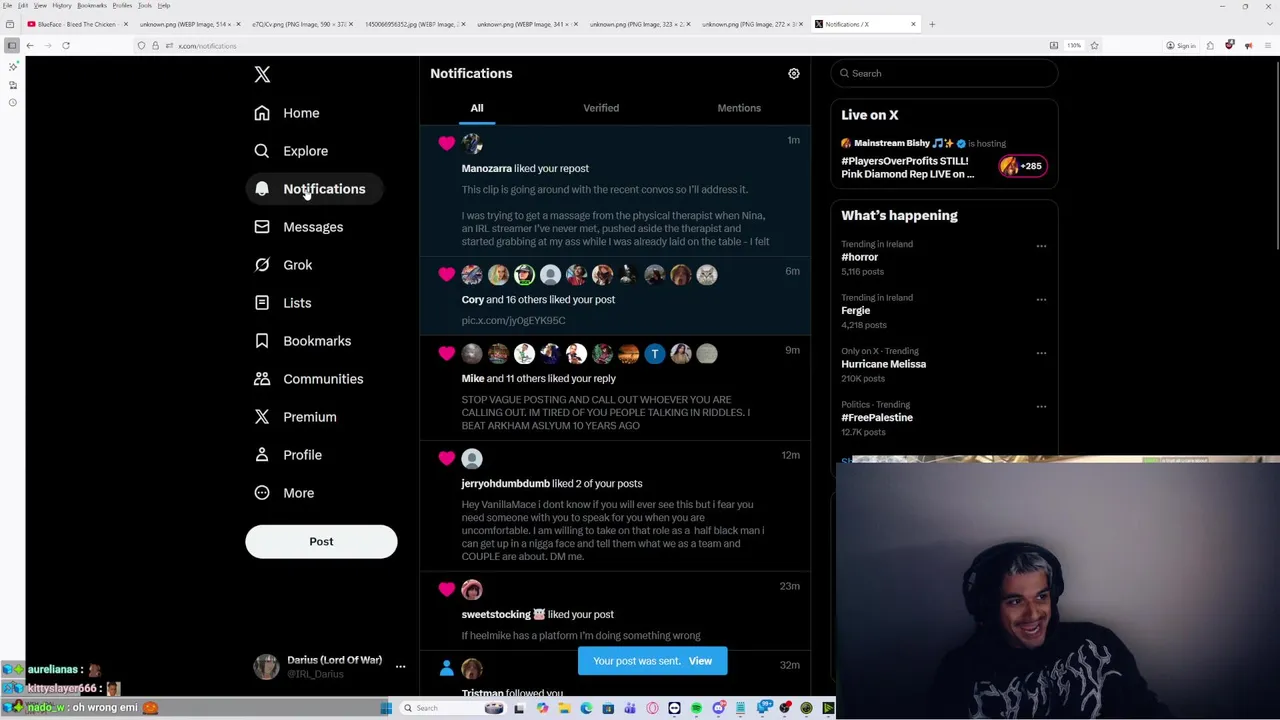
Task: Switch to the All notifications tab
Action: [x=477, y=108]
